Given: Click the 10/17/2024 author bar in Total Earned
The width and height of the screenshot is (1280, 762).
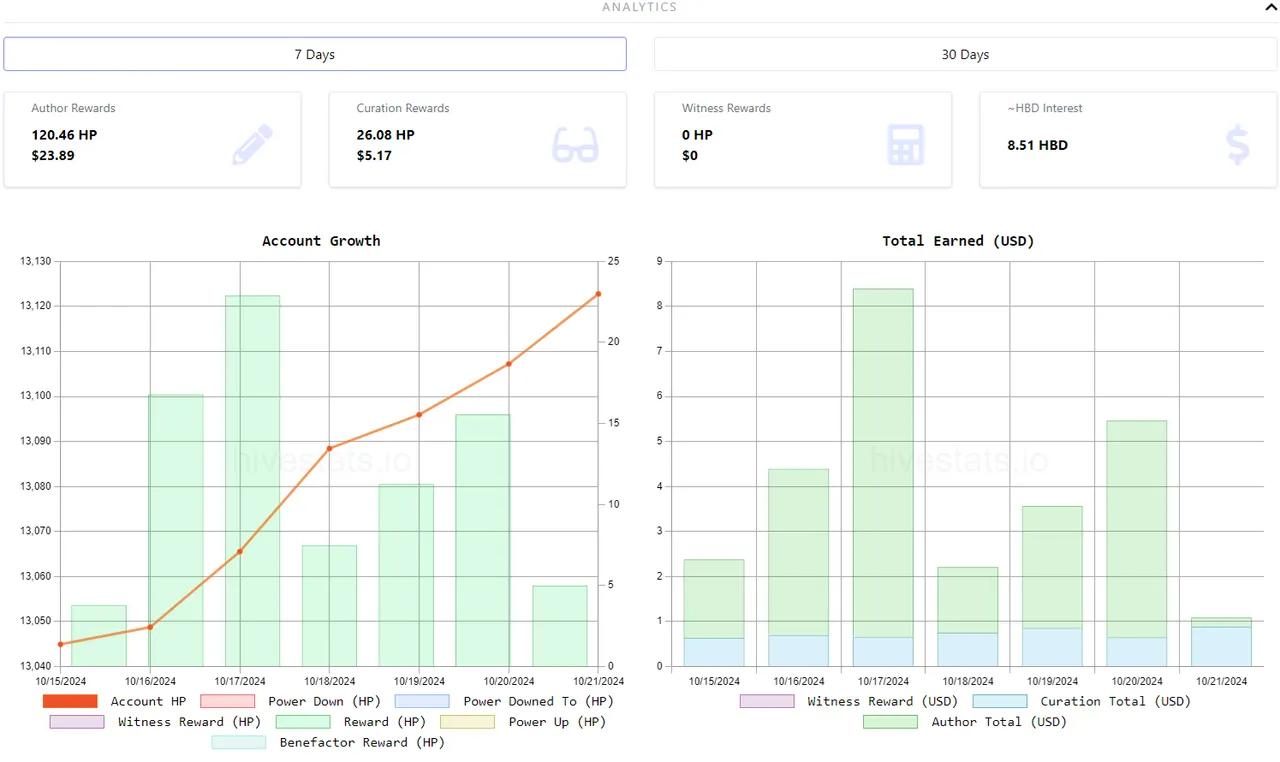Looking at the screenshot, I should (883, 463).
